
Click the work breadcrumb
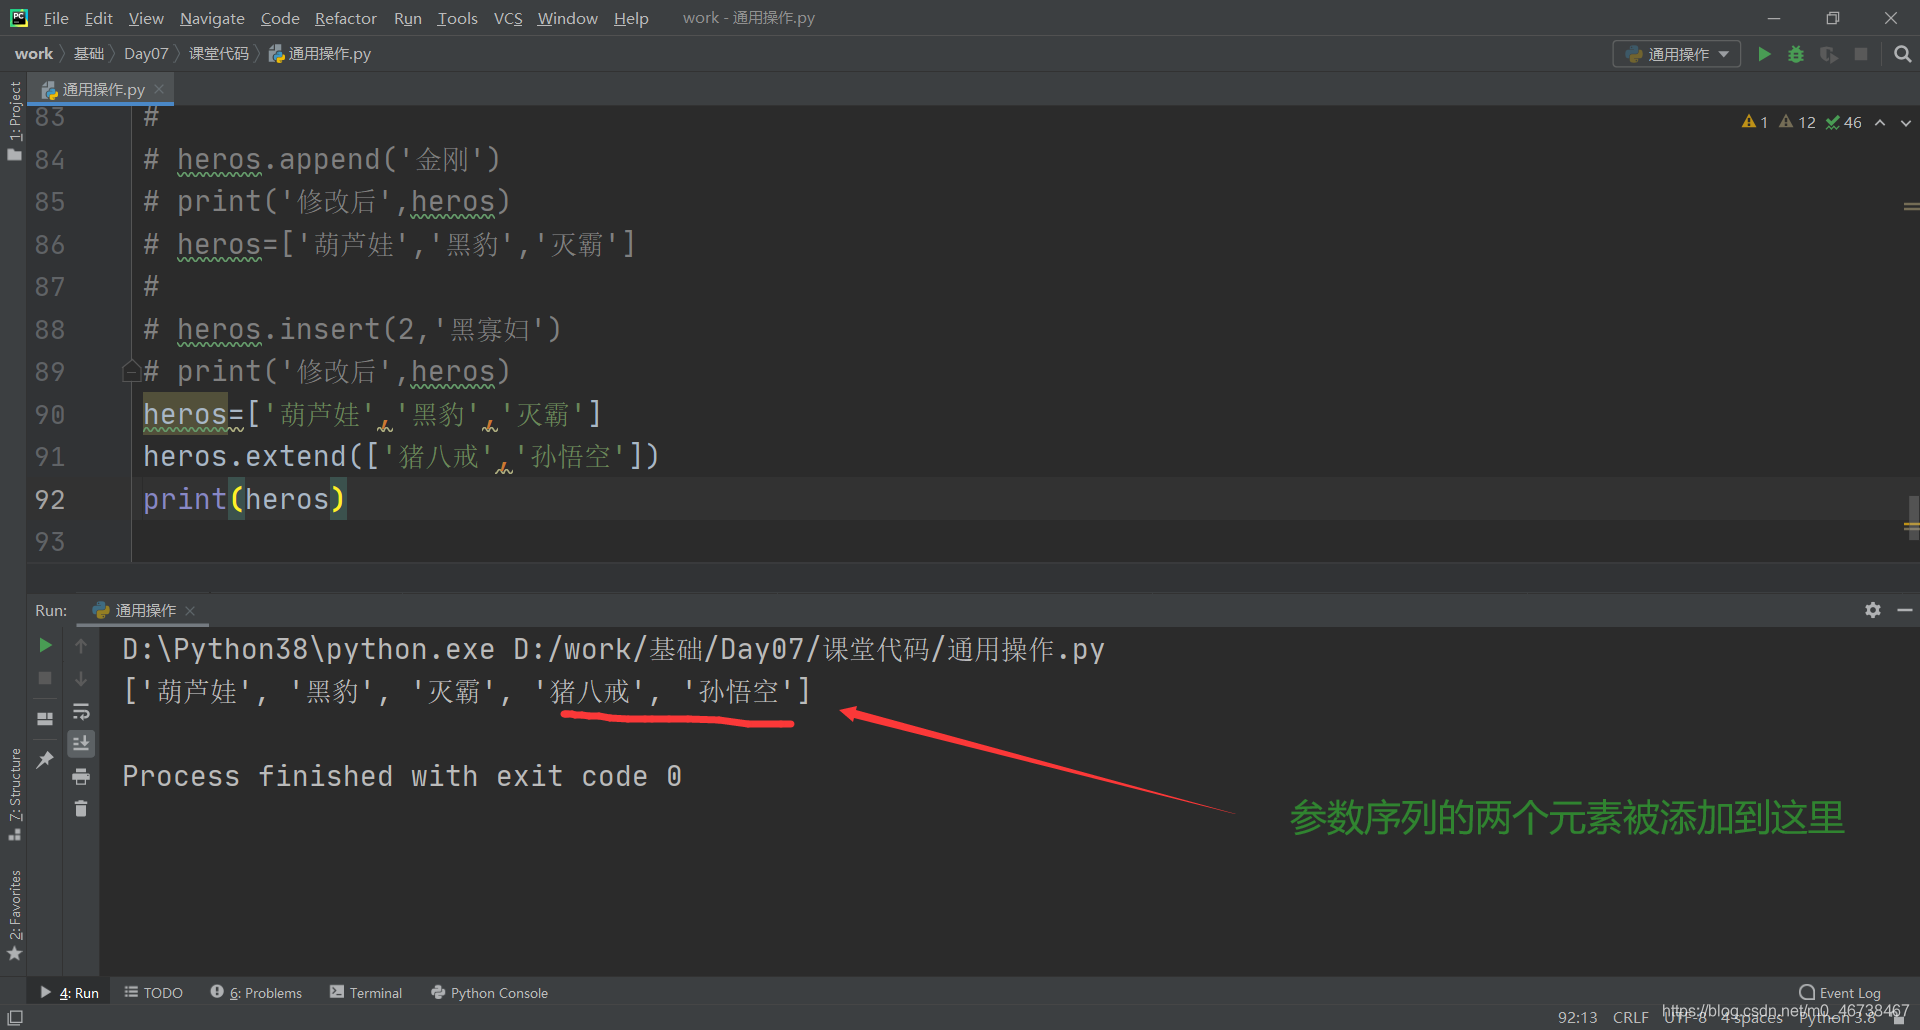(x=33, y=54)
